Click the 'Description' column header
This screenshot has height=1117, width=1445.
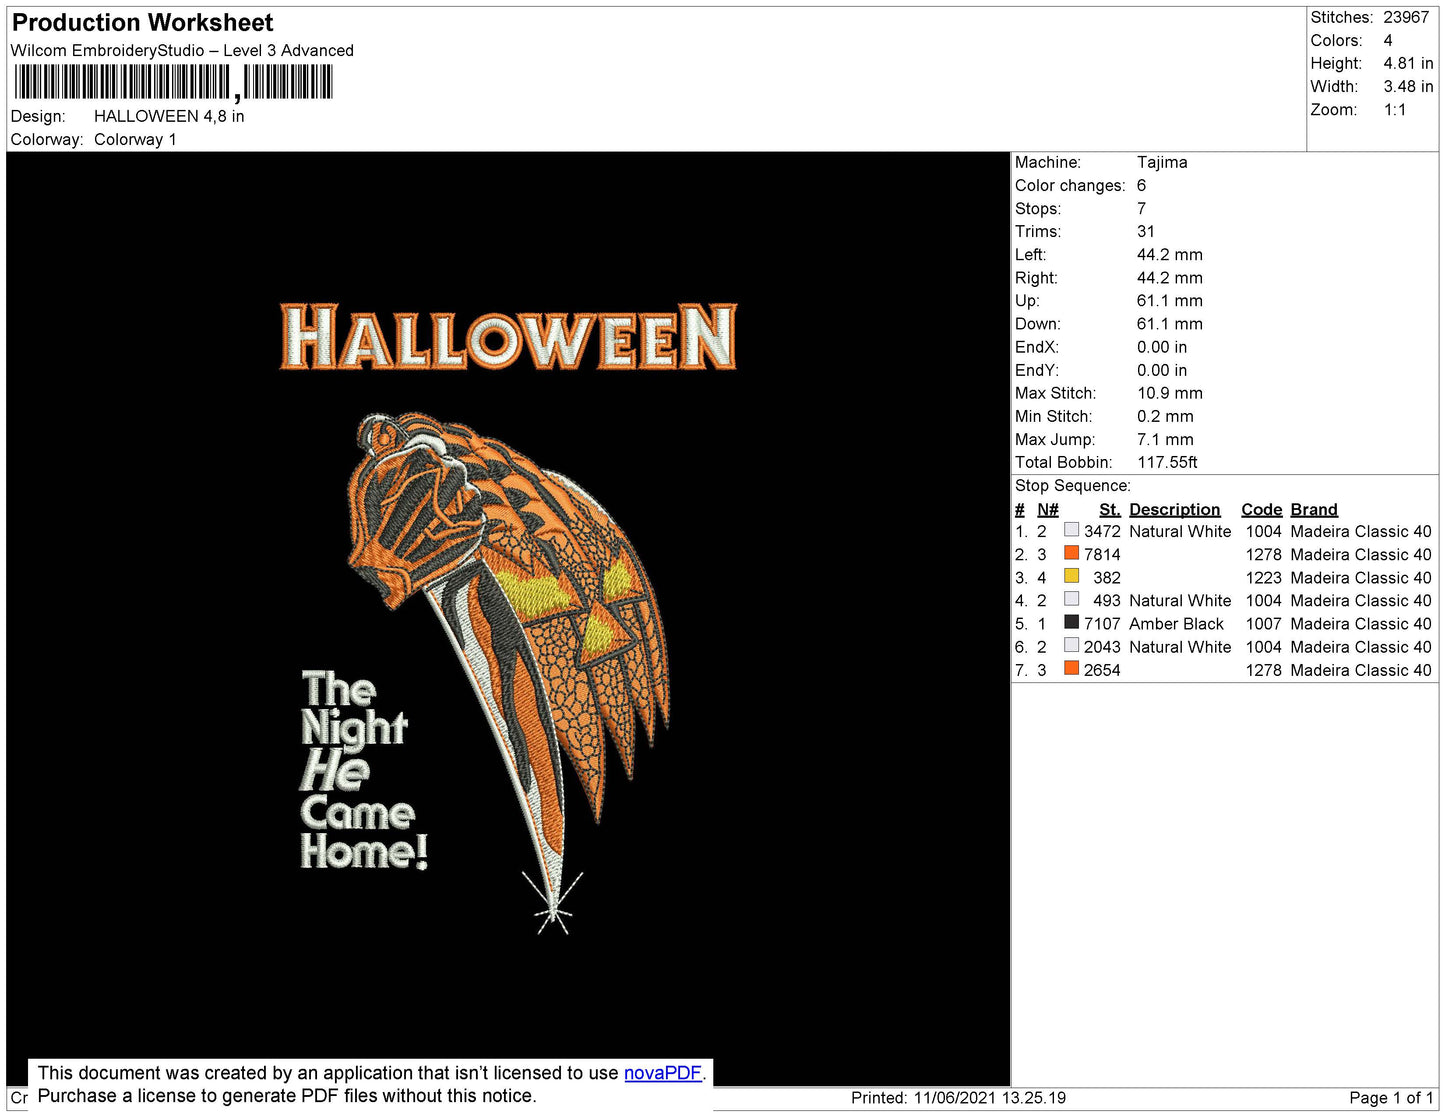pyautogui.click(x=1175, y=509)
